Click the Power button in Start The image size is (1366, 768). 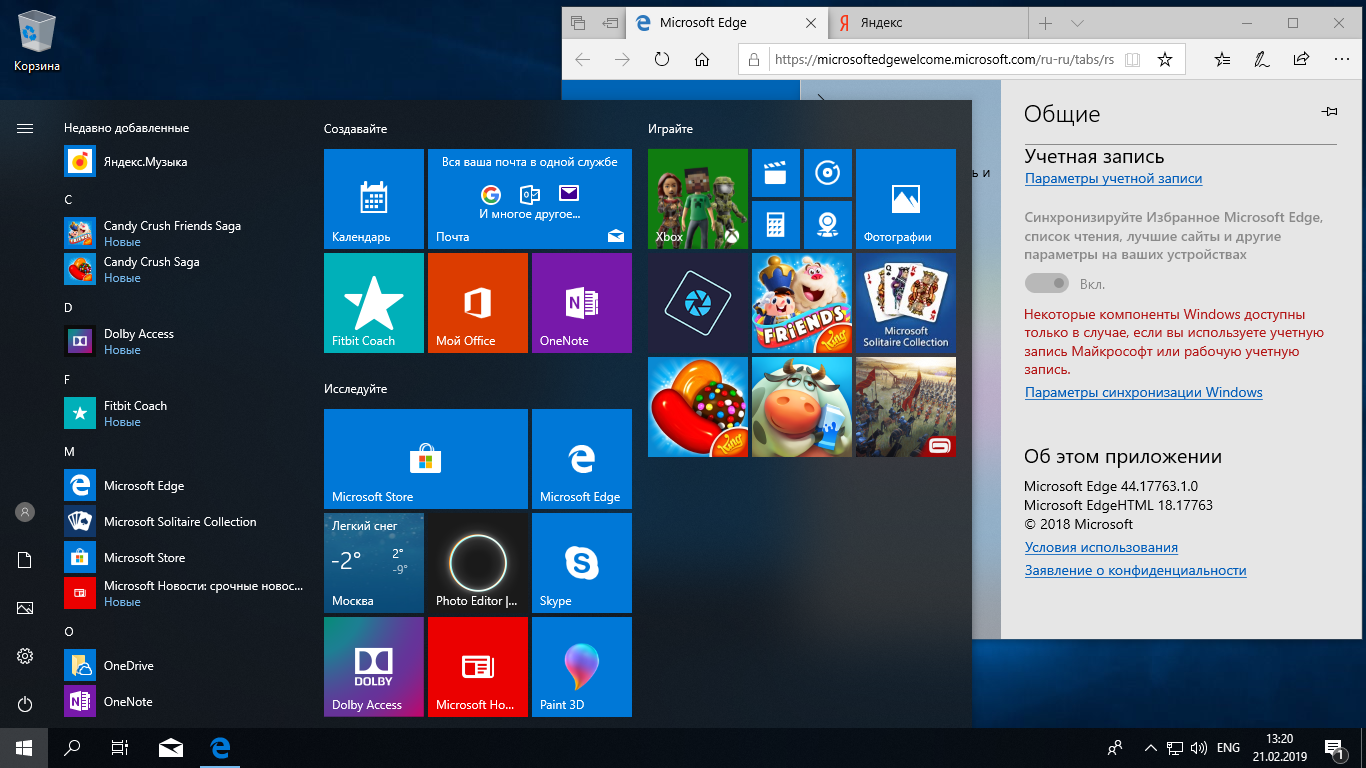25,704
